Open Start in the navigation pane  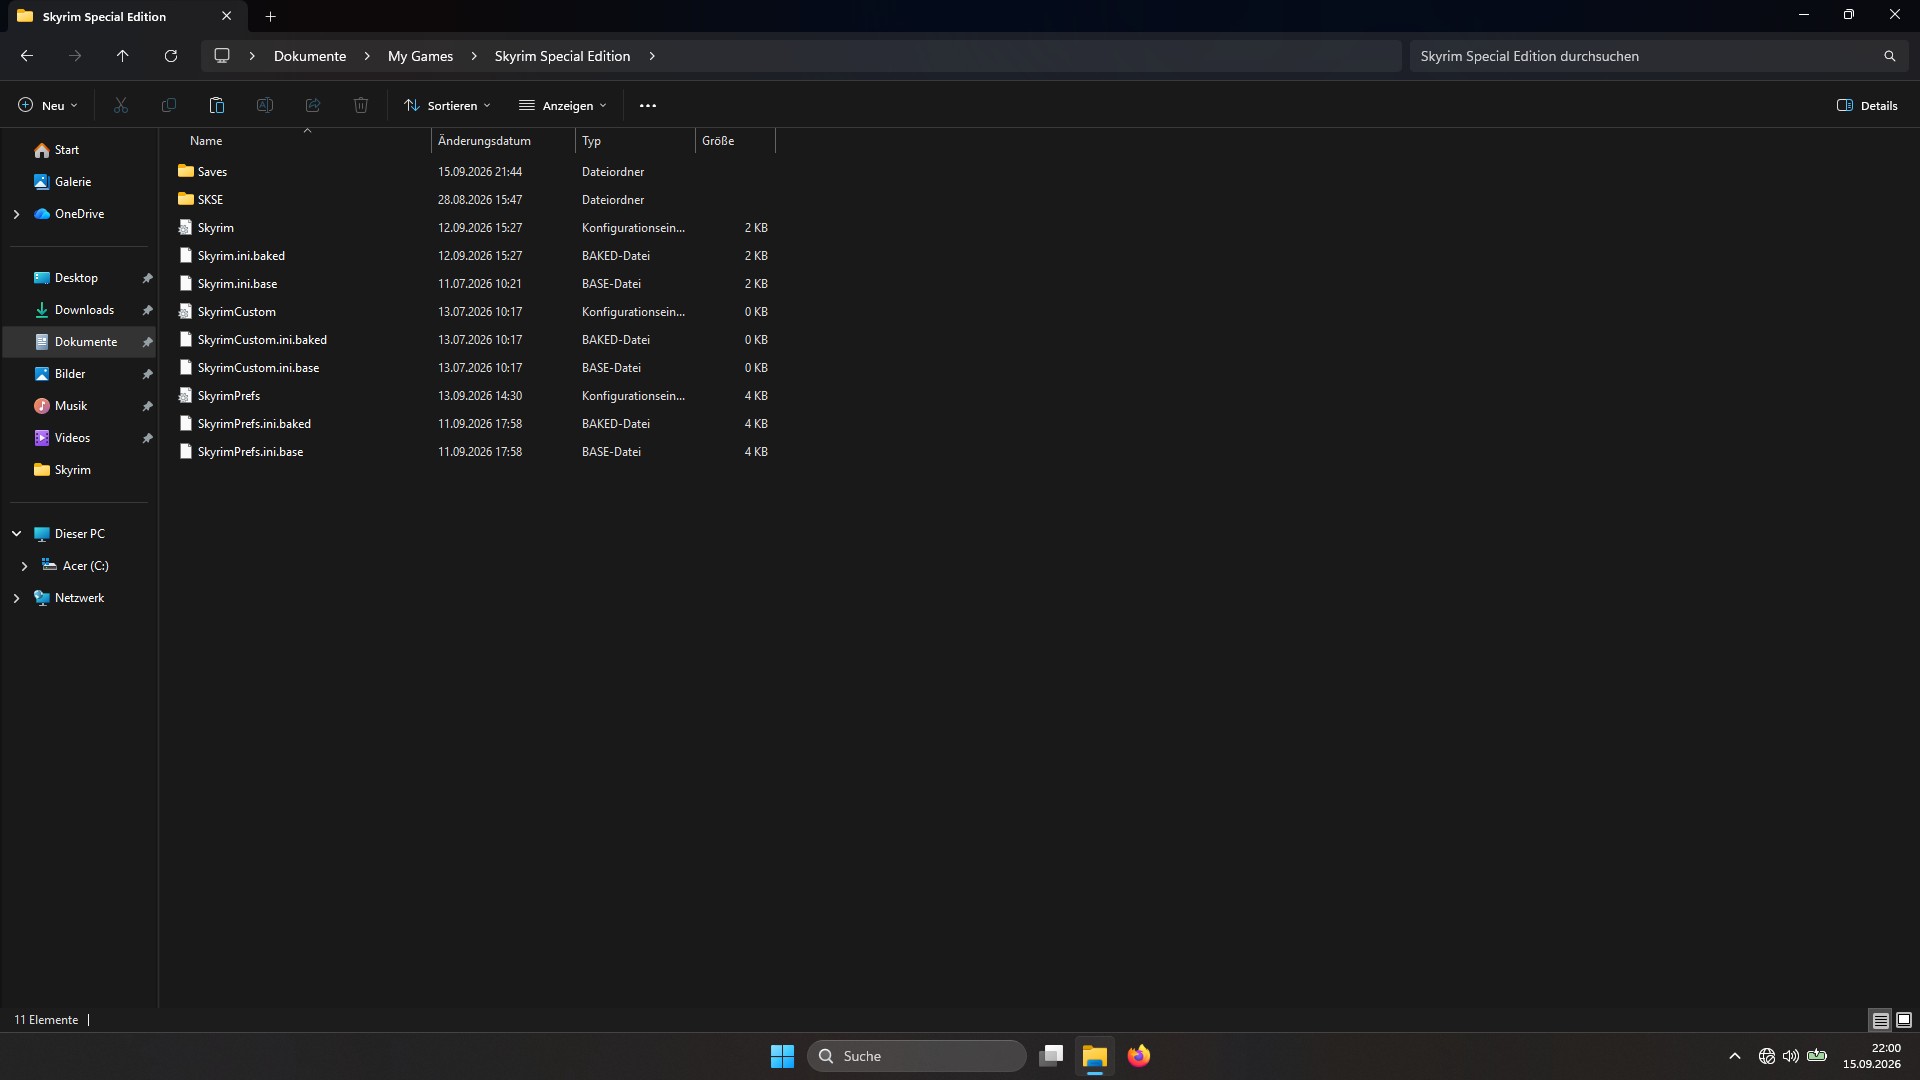[x=80, y=150]
